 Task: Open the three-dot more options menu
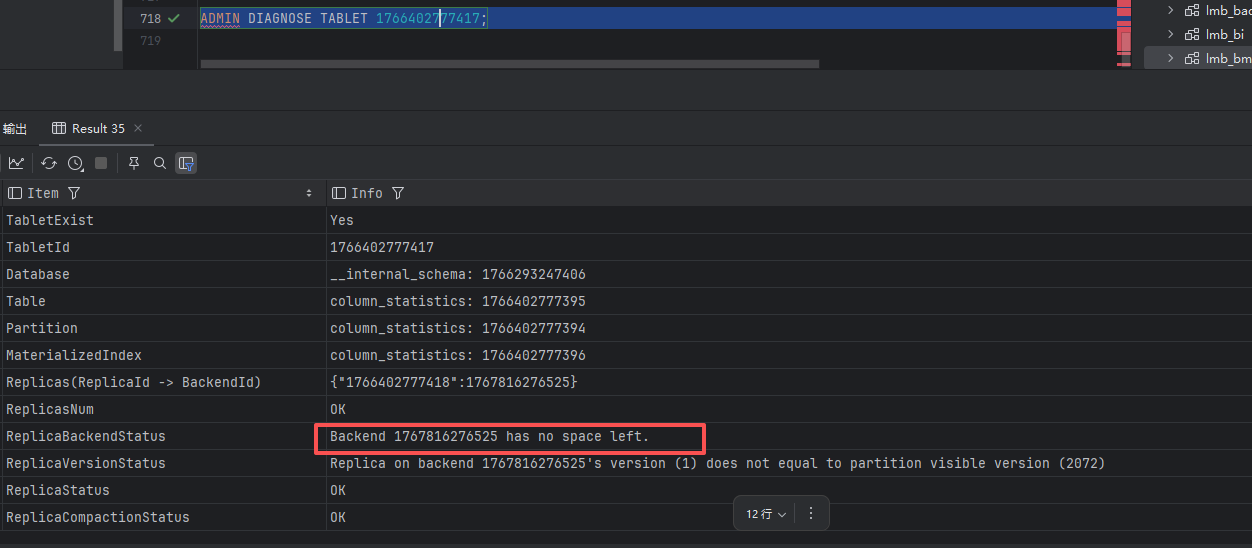click(x=811, y=513)
